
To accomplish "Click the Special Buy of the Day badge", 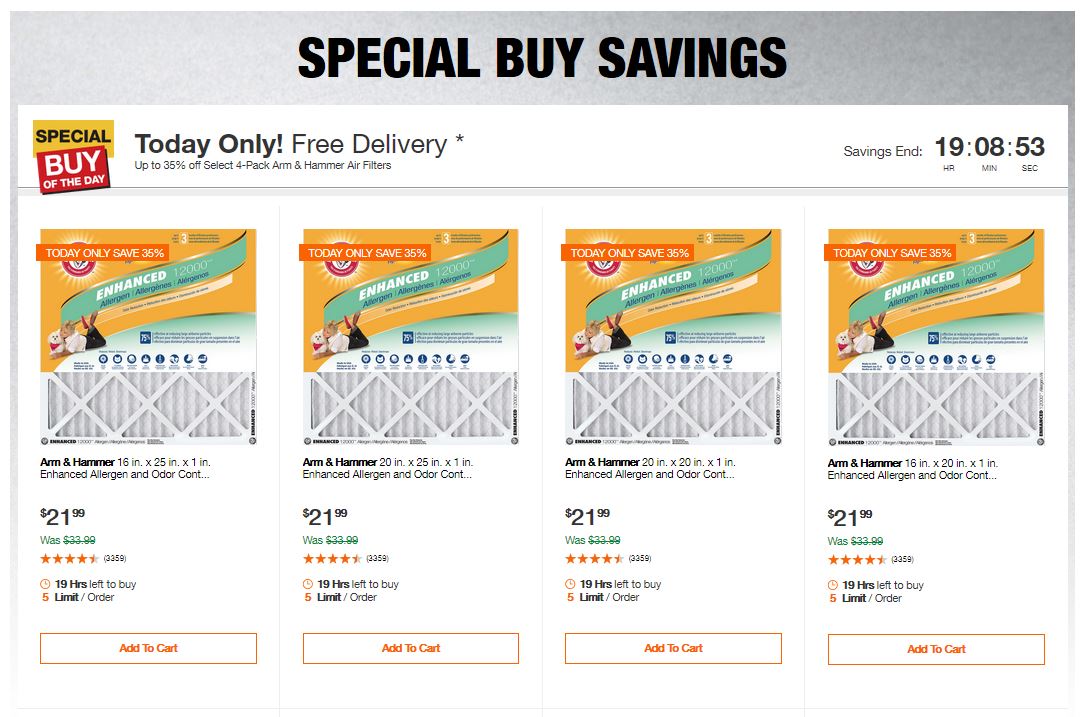I will coord(73,157).
